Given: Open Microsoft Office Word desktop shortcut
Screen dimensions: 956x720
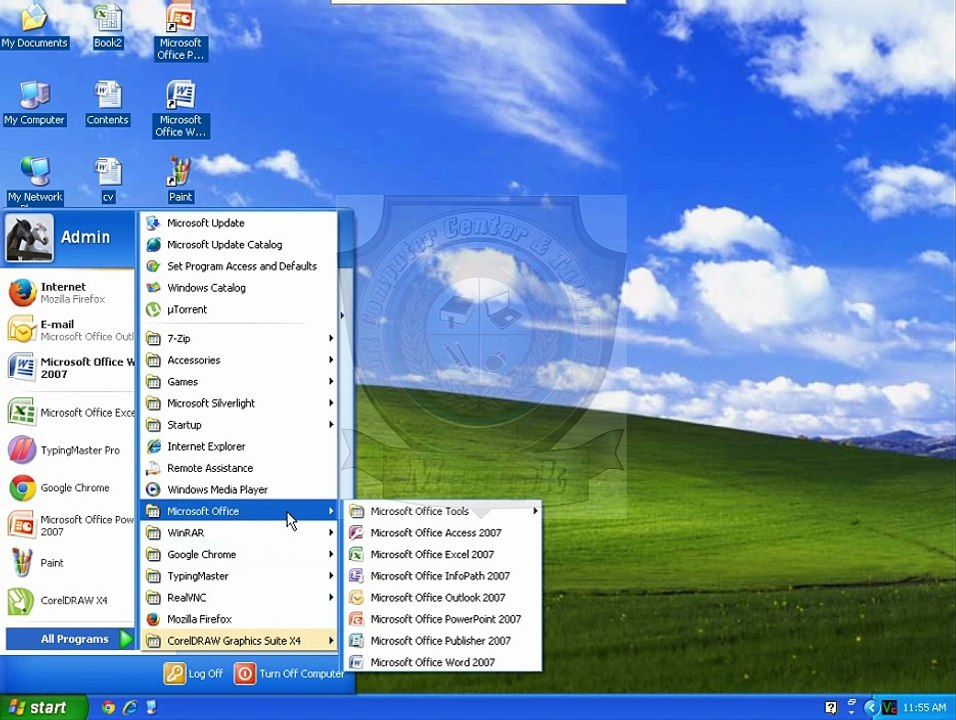Looking at the screenshot, I should tap(180, 109).
